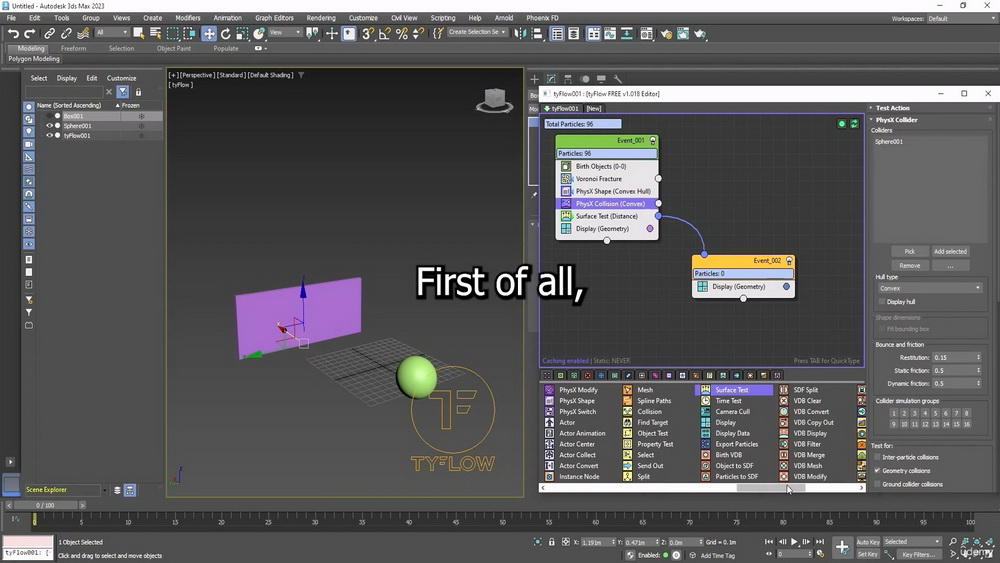
Task: Uncheck Geometry collisions checkbox
Action: pos(878,471)
